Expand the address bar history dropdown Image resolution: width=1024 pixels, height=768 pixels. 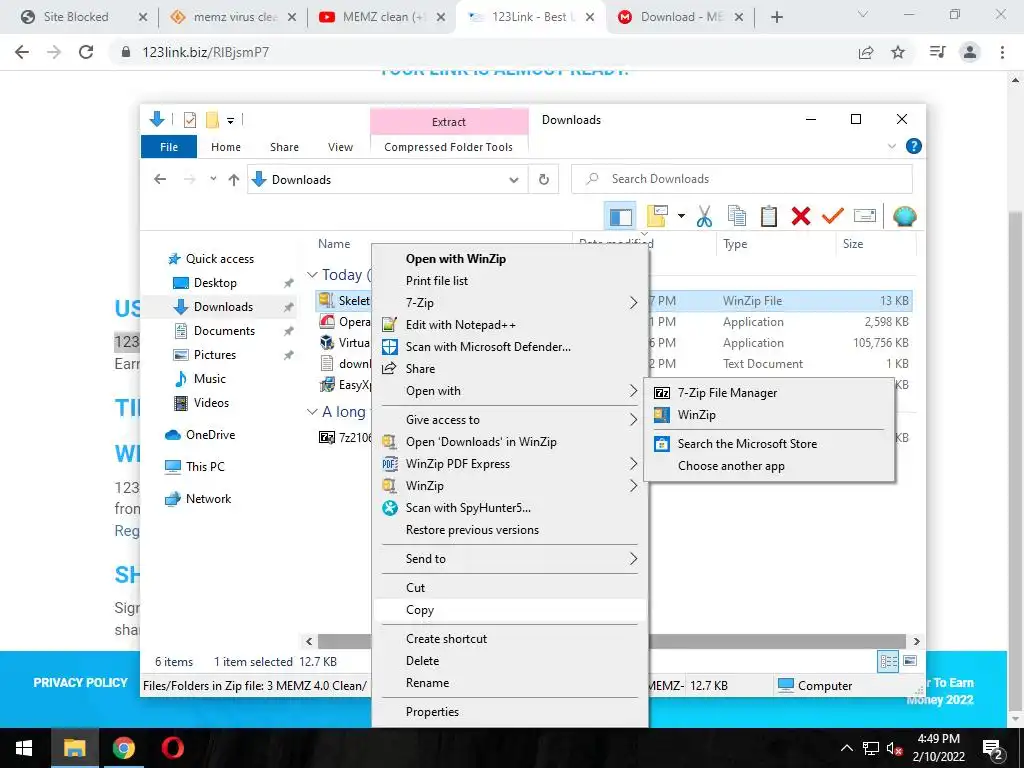pyautogui.click(x=514, y=180)
